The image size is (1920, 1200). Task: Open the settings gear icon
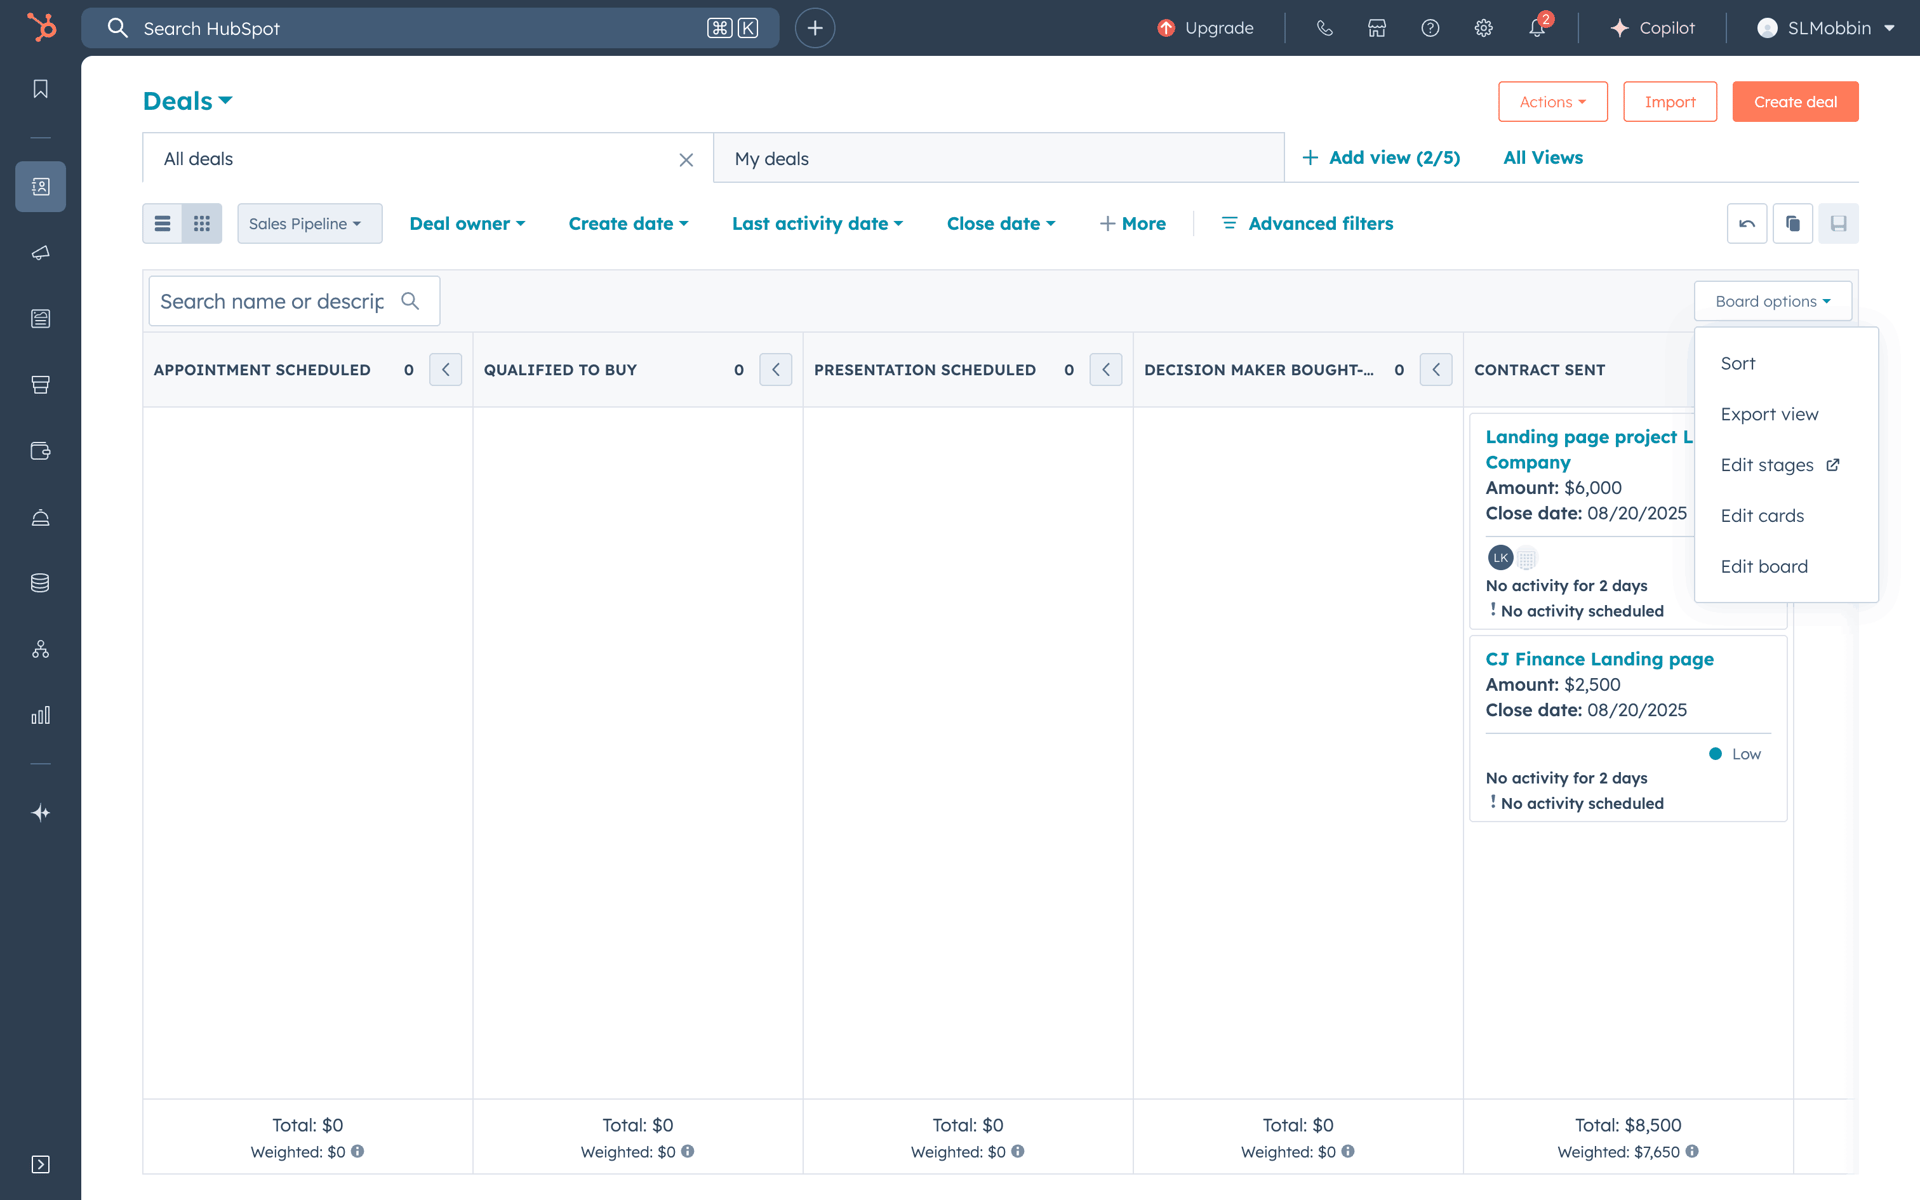point(1483,28)
